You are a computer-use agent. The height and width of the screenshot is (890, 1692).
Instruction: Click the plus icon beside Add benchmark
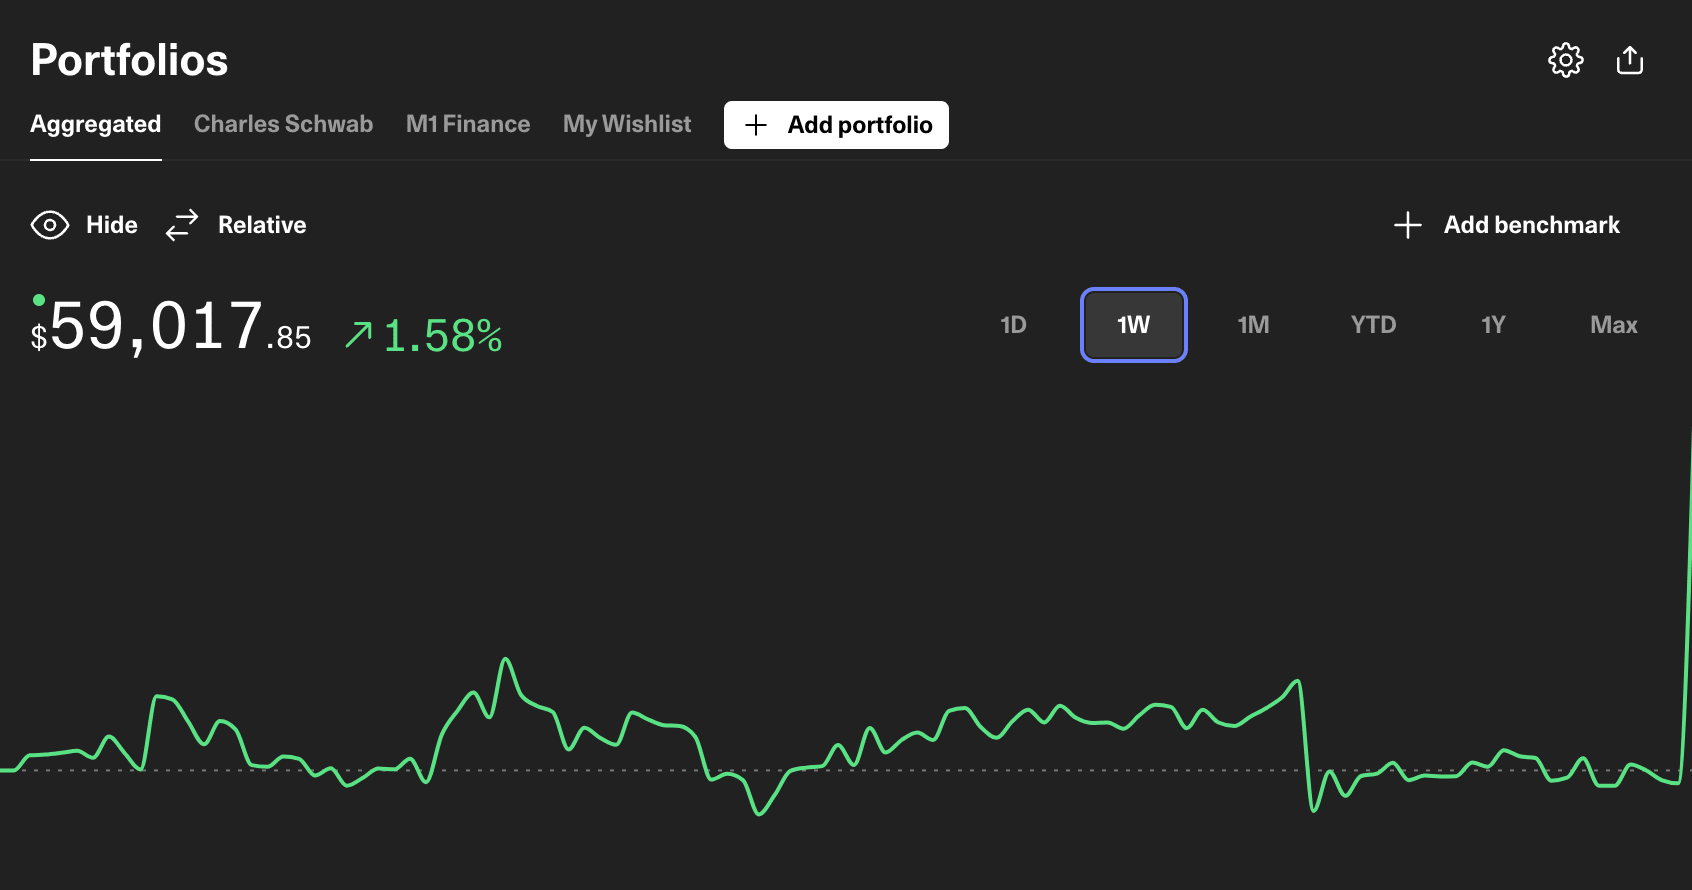pos(1407,225)
